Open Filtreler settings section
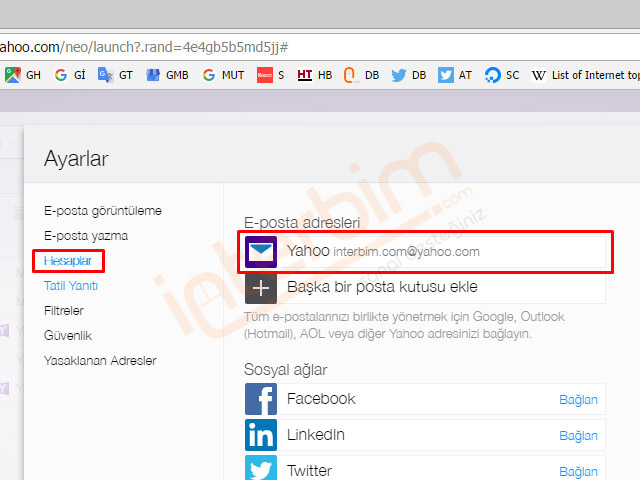The image size is (640, 480). 64,311
